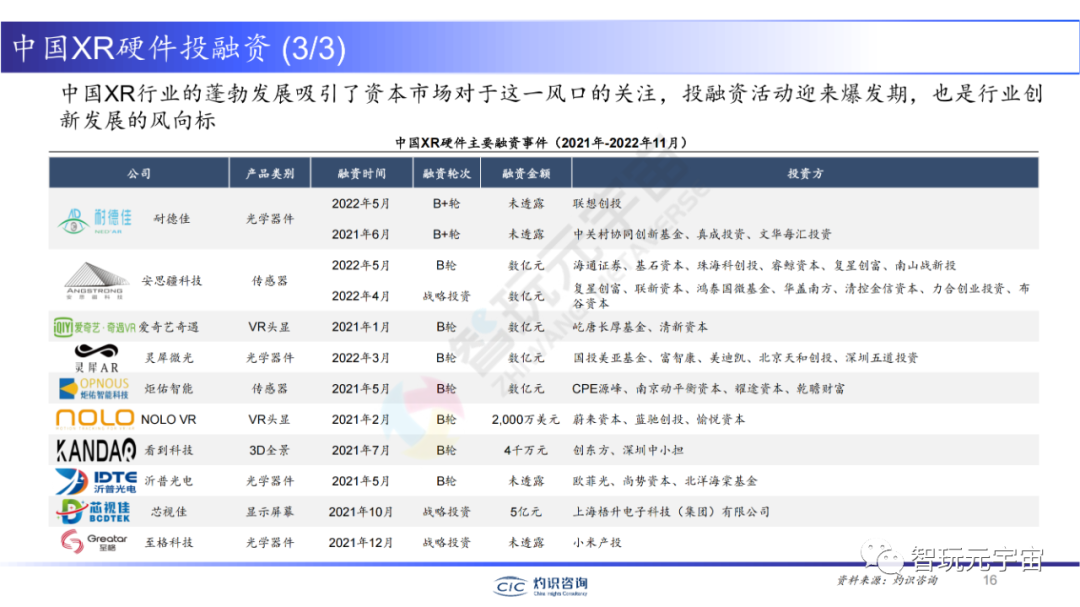Click the investor cell 创东方、深圳中小担
Image resolution: width=1080 pixels, height=607 pixels.
click(628, 450)
